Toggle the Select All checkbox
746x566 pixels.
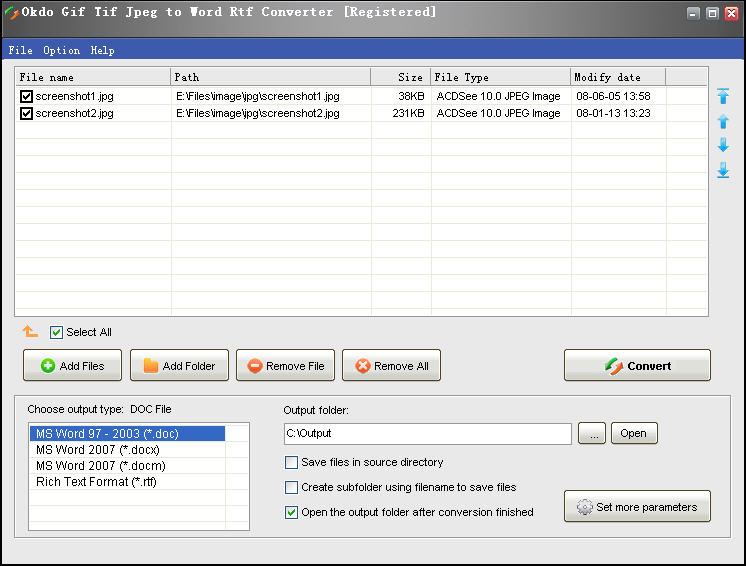(x=56, y=332)
